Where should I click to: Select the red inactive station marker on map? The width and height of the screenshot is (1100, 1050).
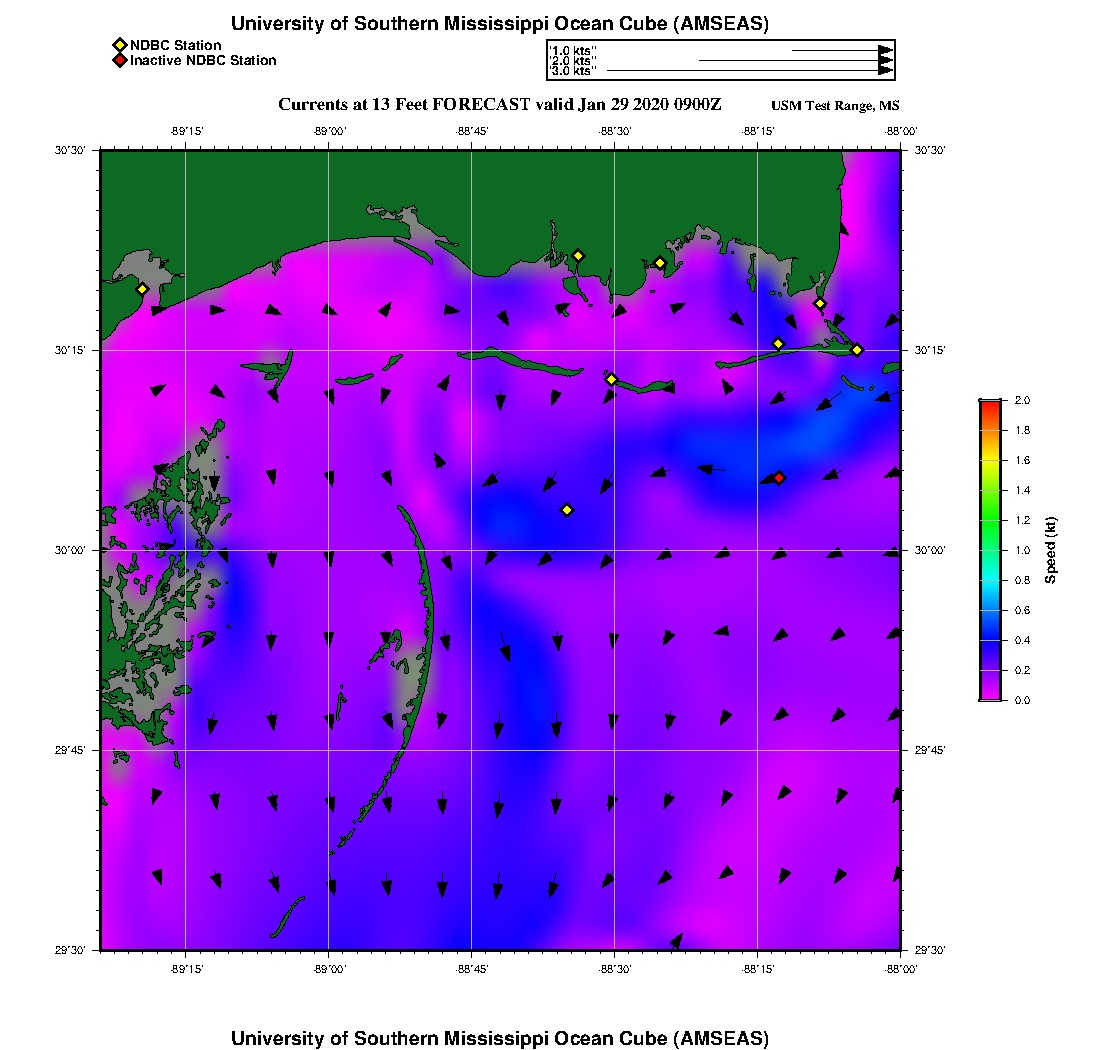pyautogui.click(x=779, y=478)
